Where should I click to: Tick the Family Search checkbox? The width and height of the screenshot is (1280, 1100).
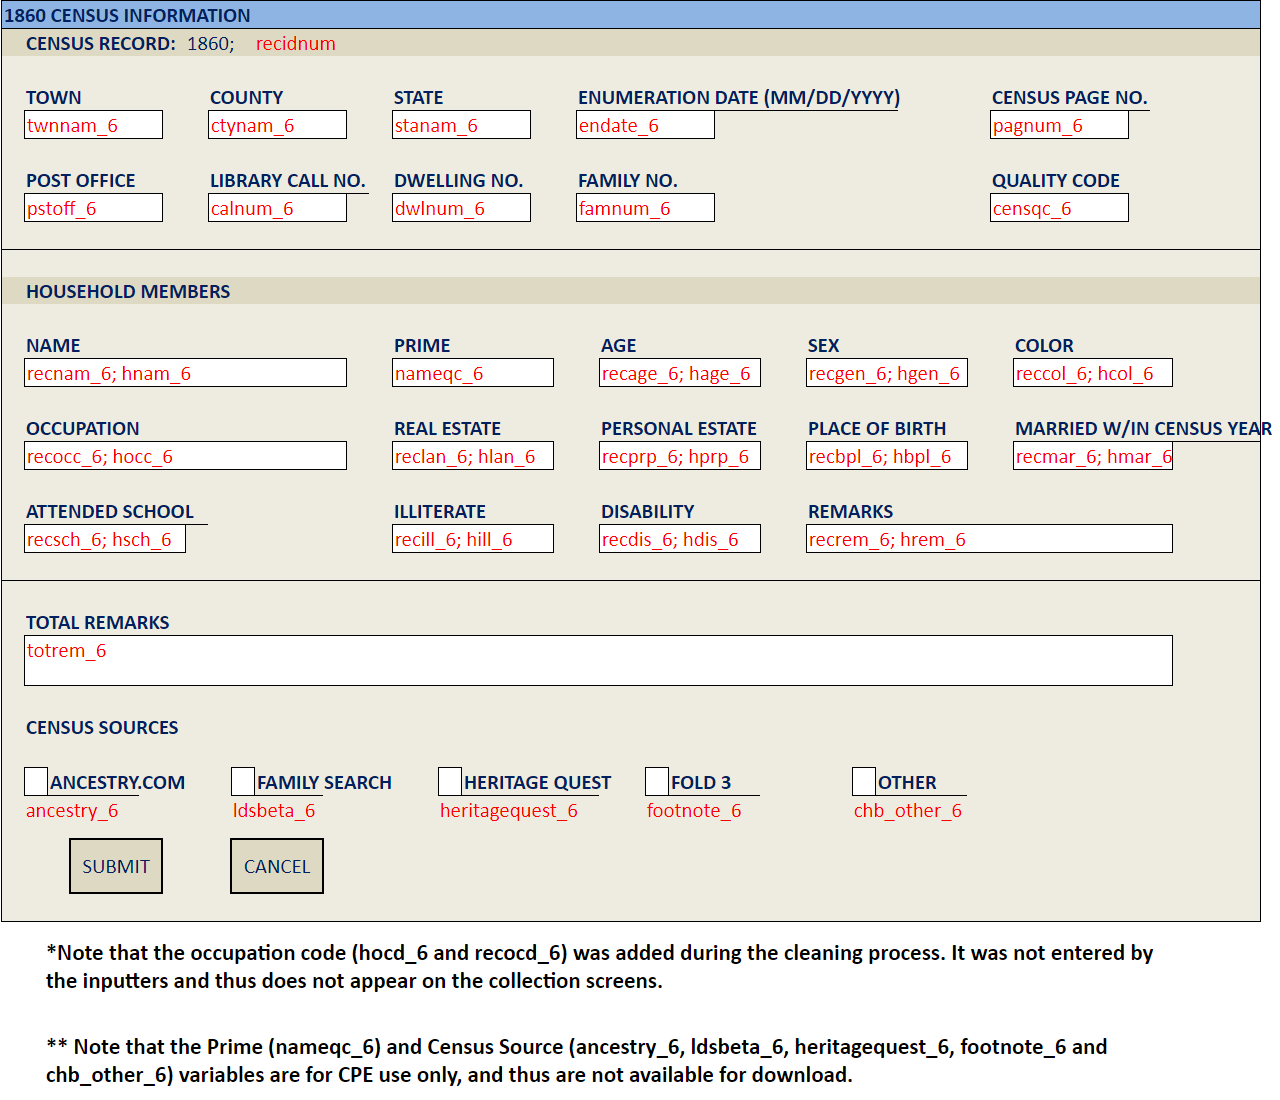tap(243, 781)
